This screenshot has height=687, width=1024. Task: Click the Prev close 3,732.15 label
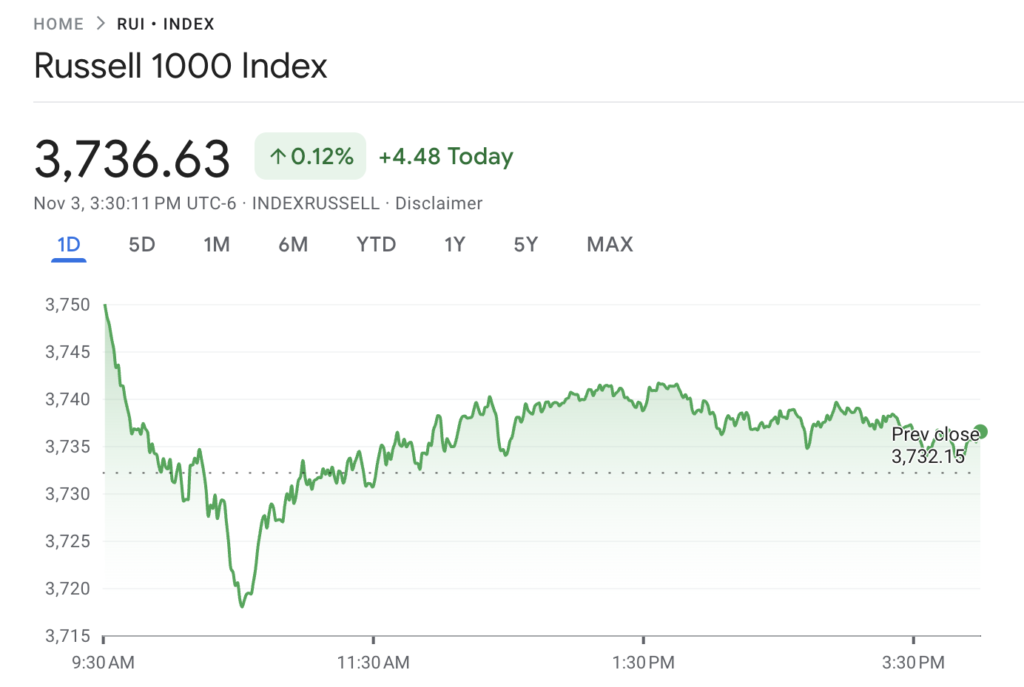pyautogui.click(x=934, y=444)
